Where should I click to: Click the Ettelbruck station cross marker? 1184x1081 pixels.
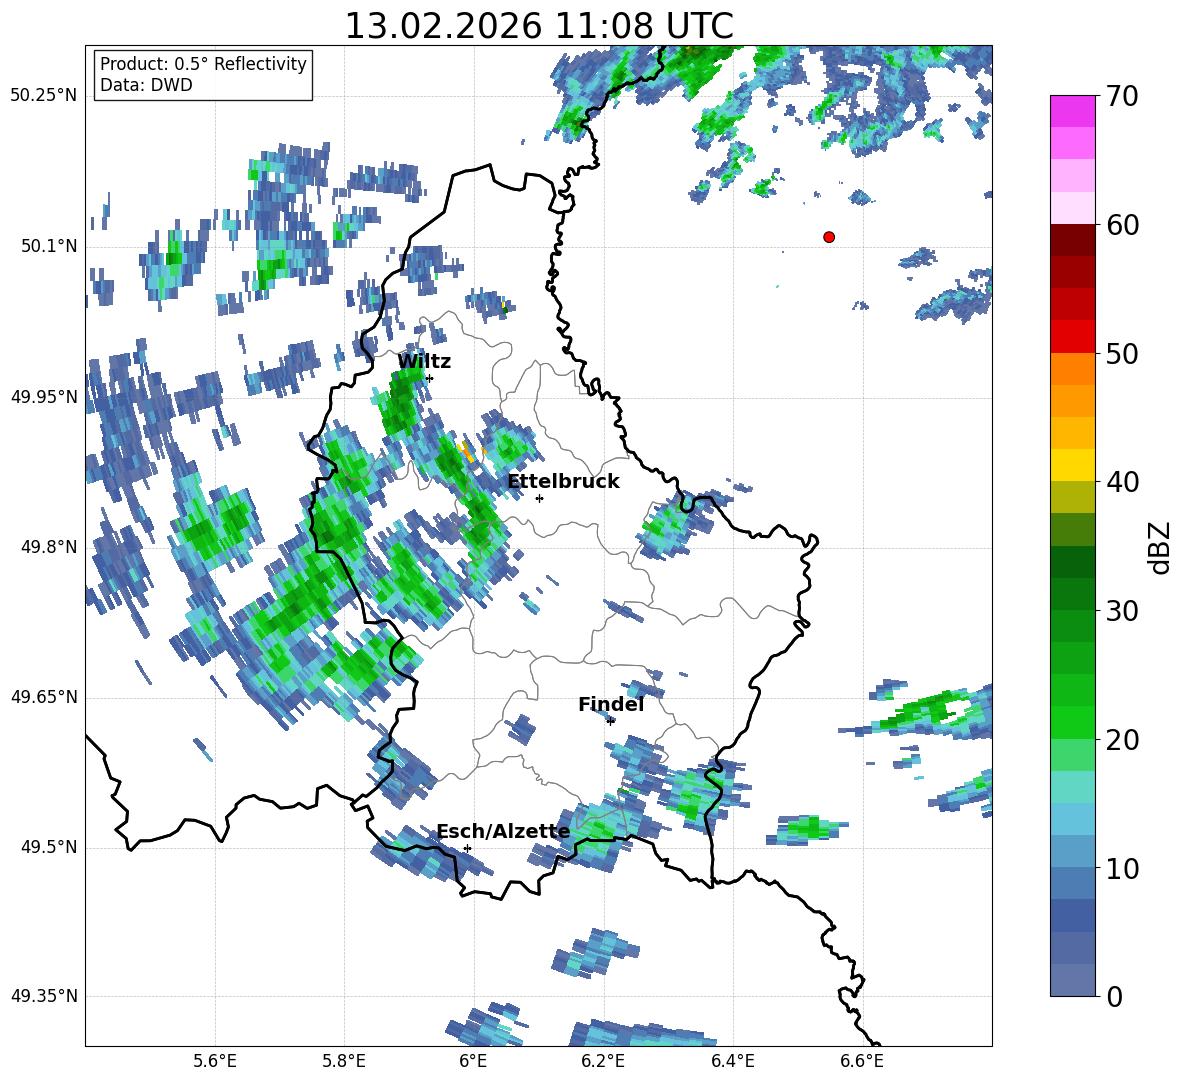539,498
